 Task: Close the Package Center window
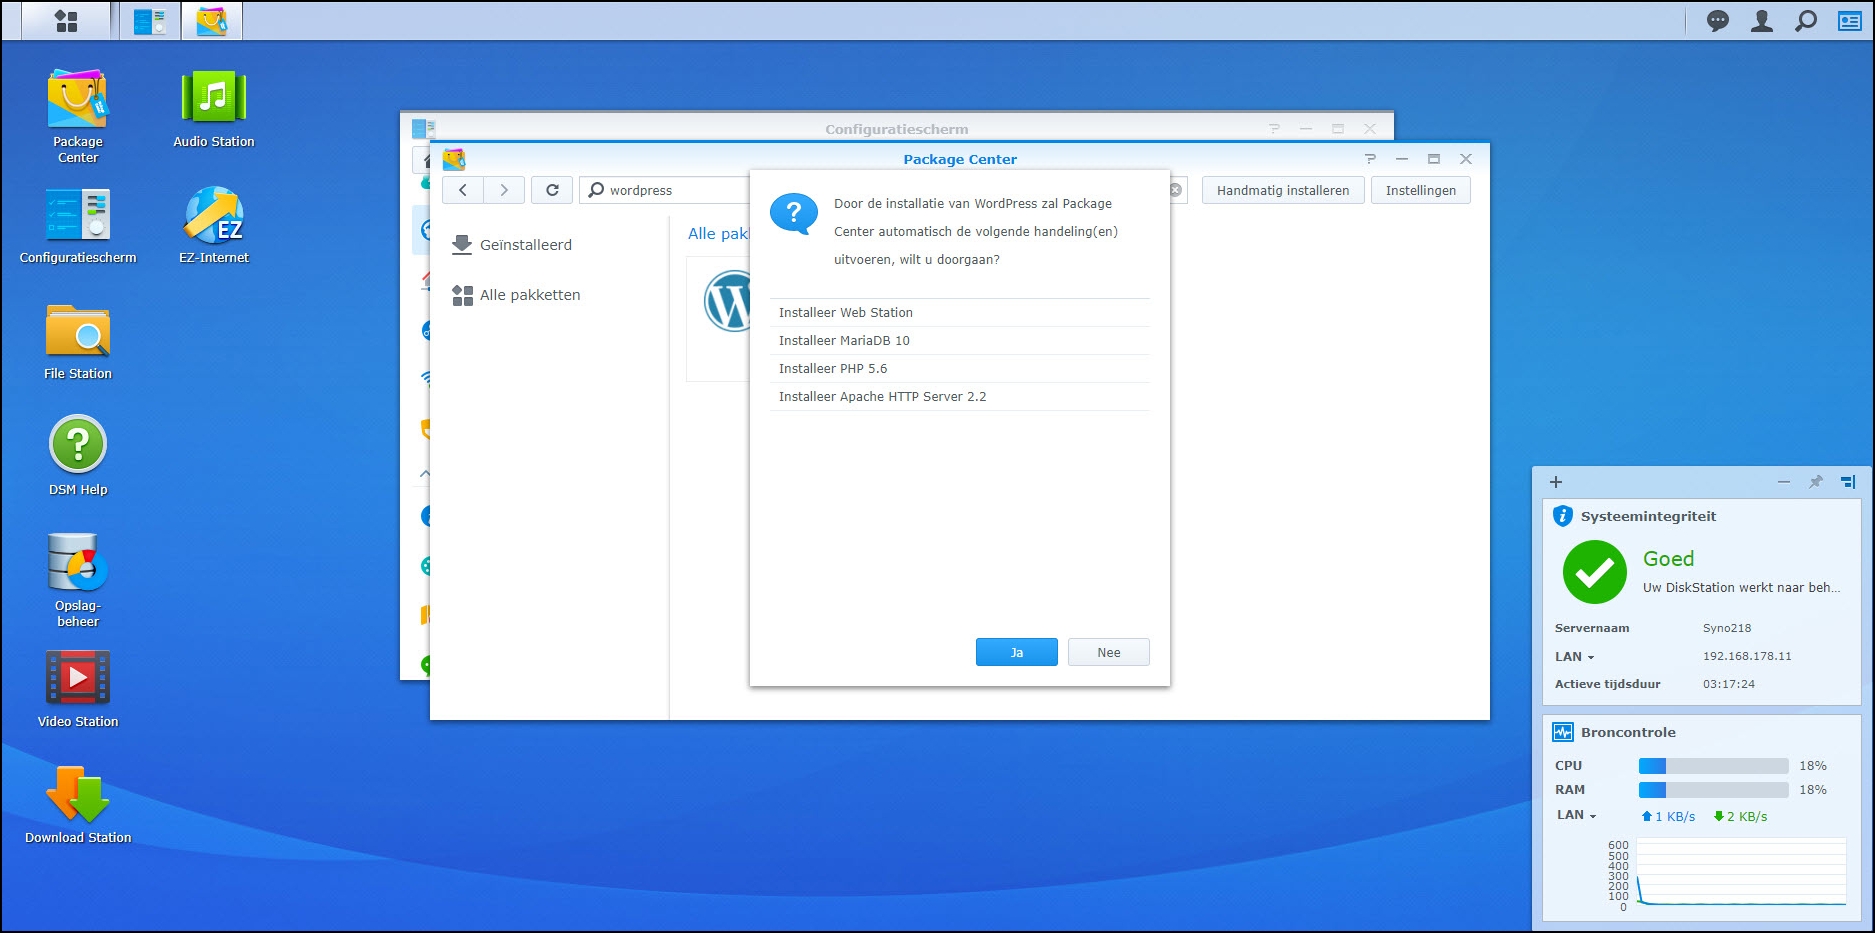1466,159
